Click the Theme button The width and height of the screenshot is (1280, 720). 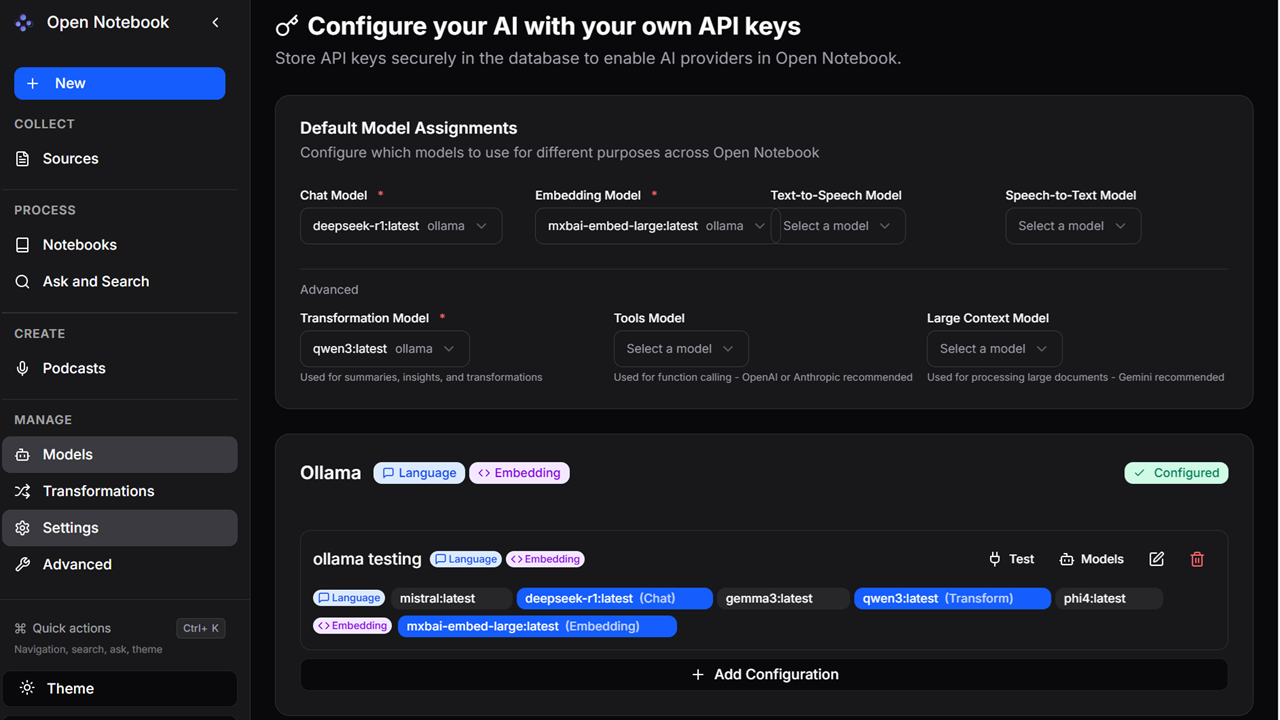(119, 688)
